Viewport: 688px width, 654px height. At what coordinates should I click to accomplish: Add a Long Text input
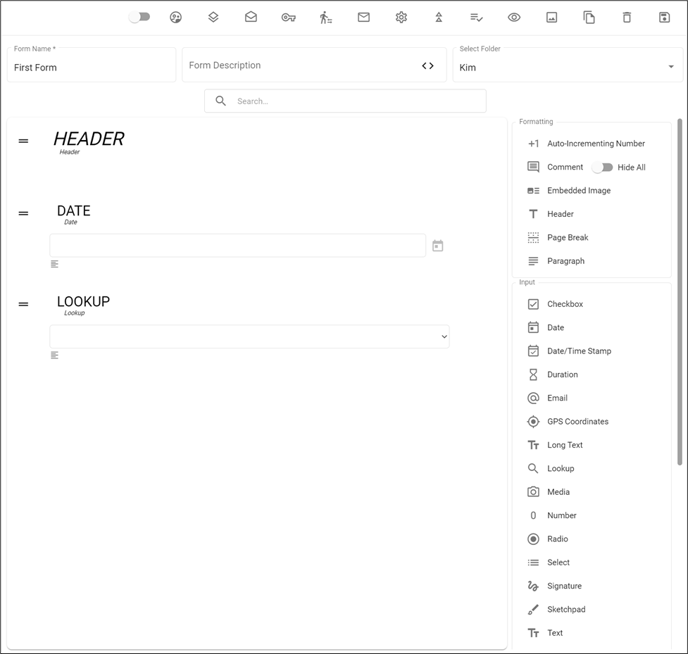click(555, 445)
